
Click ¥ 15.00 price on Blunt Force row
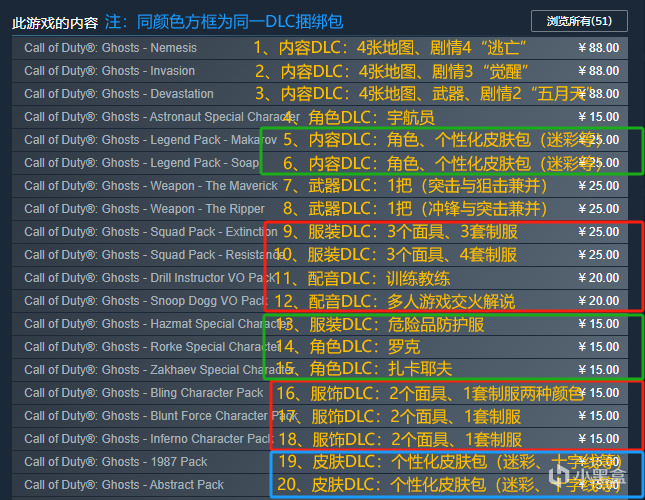pyautogui.click(x=599, y=416)
